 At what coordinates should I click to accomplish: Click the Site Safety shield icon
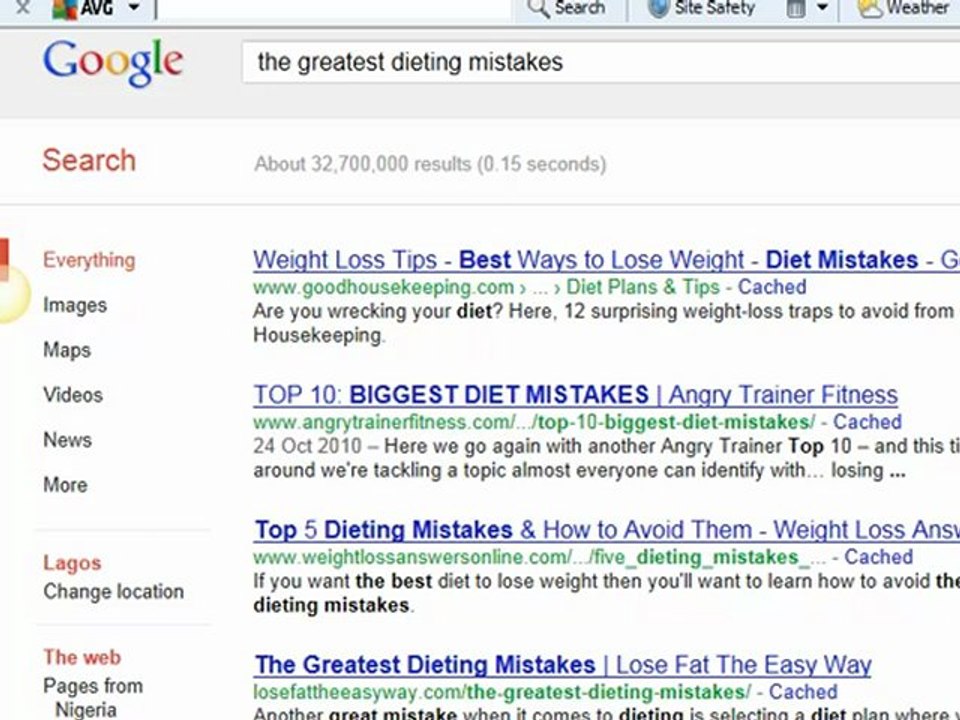point(658,8)
